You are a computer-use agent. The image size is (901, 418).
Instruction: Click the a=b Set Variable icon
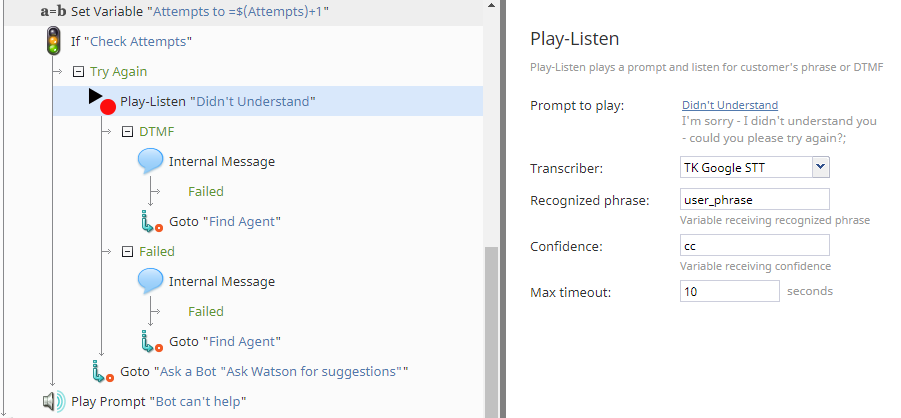pyautogui.click(x=53, y=11)
